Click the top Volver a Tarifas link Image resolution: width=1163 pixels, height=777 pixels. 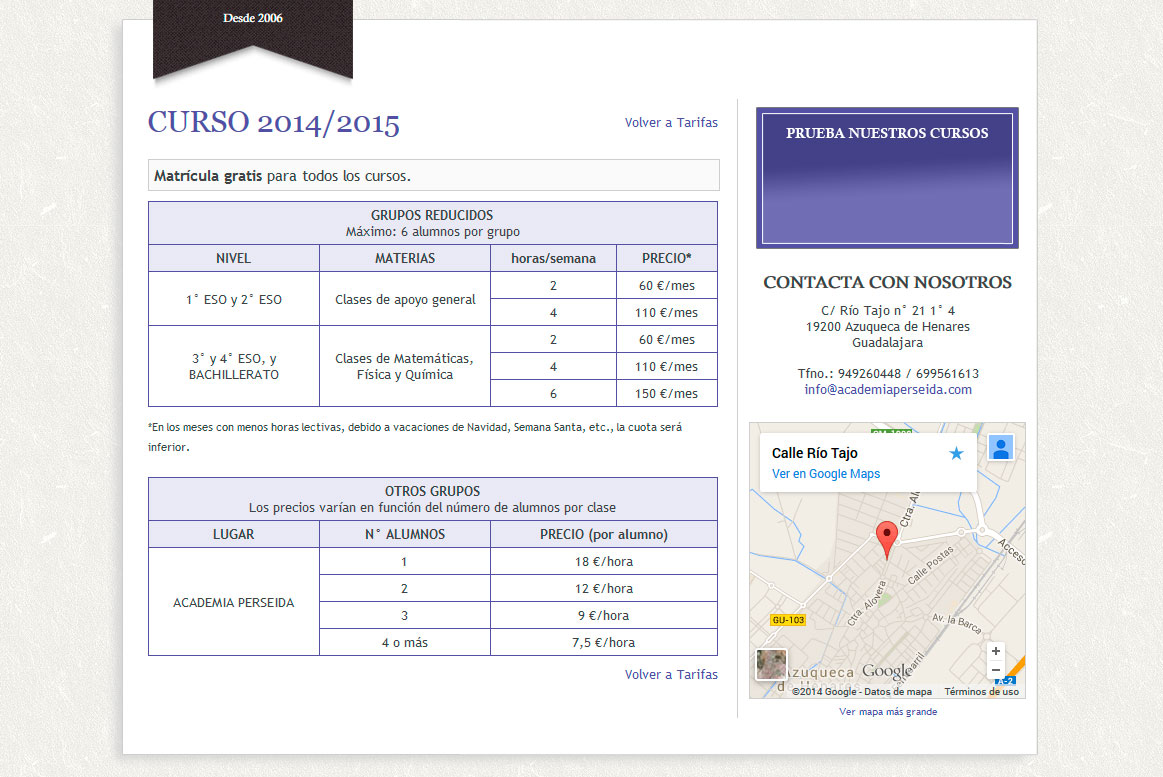(671, 123)
